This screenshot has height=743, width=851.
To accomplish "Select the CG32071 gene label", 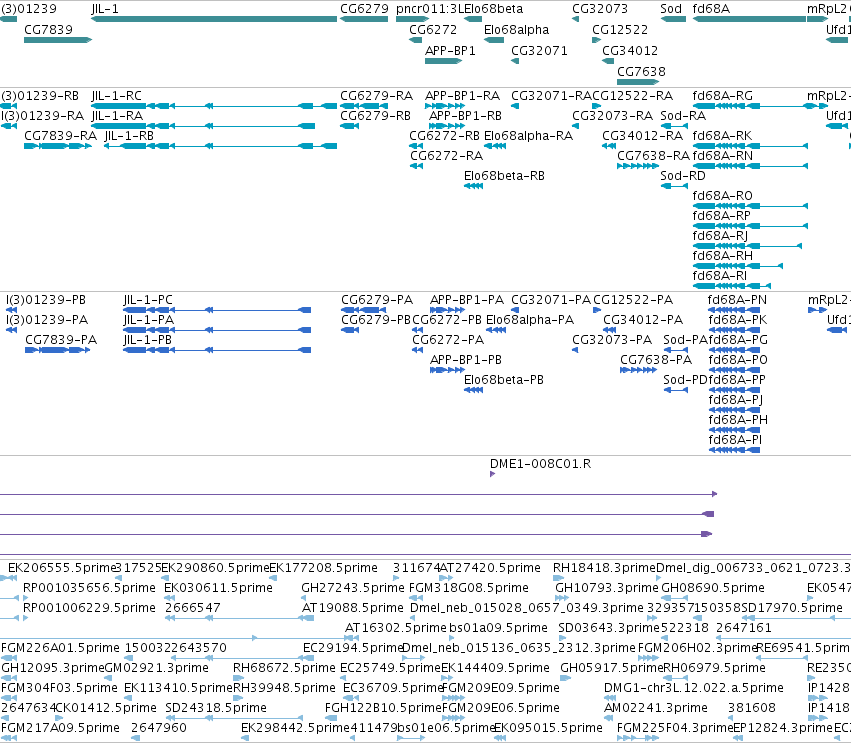I will pos(539,50).
